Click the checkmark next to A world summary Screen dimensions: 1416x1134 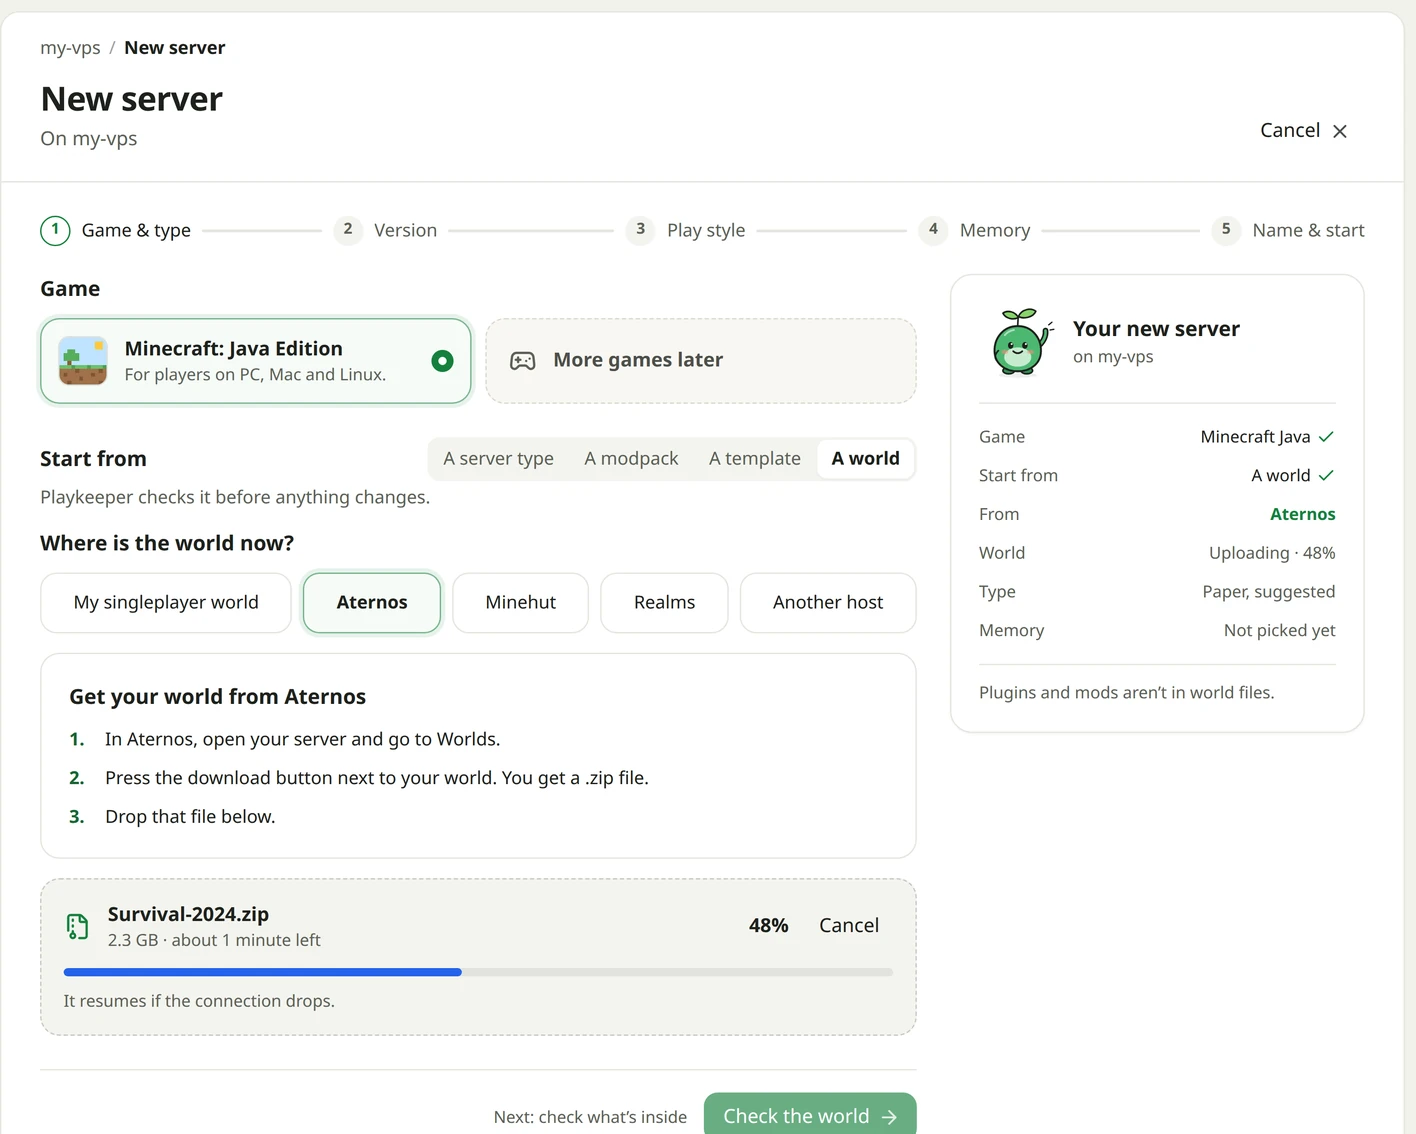(1326, 475)
